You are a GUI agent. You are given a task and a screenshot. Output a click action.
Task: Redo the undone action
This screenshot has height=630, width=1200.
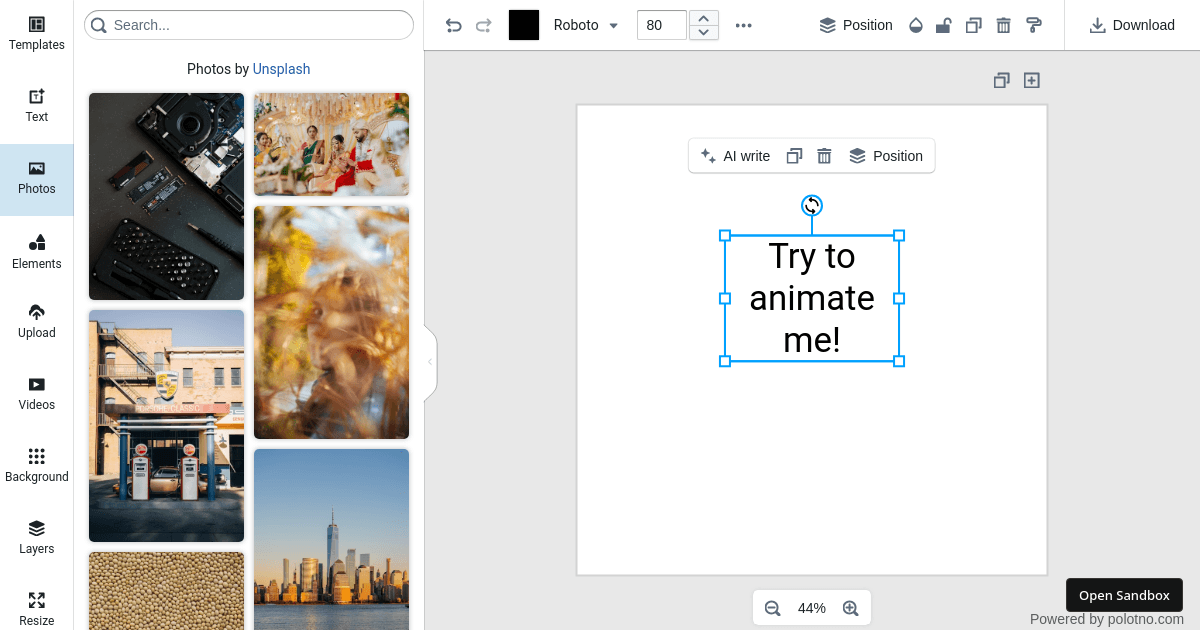pyautogui.click(x=485, y=25)
